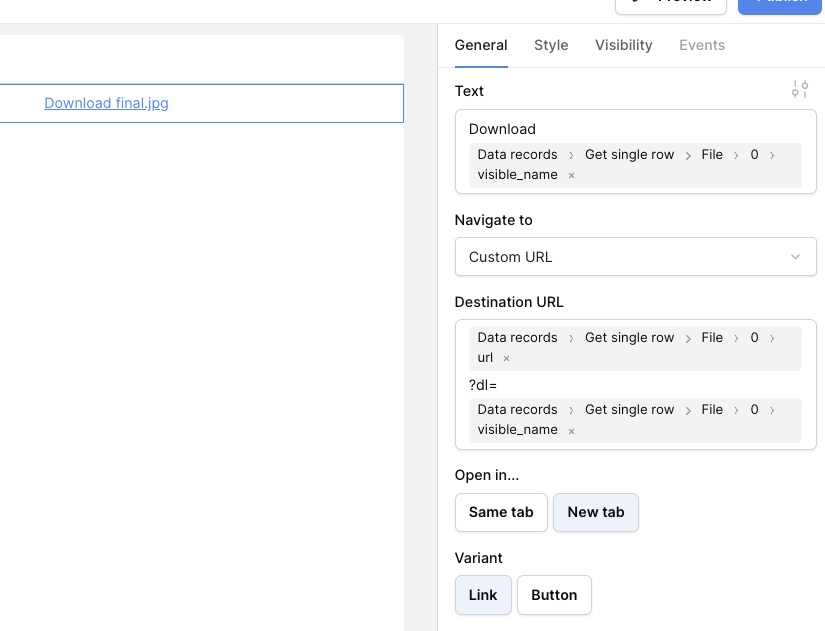Set Open in to New tab
Viewport: 825px width, 631px height.
[595, 512]
